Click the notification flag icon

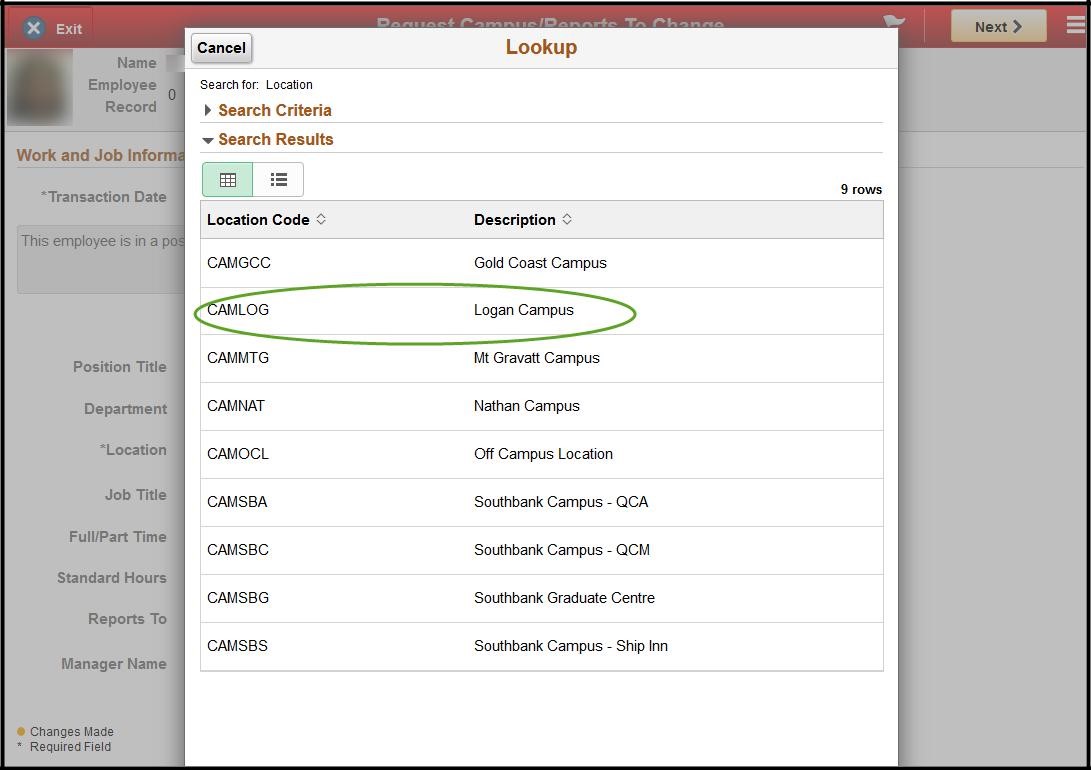893,23
